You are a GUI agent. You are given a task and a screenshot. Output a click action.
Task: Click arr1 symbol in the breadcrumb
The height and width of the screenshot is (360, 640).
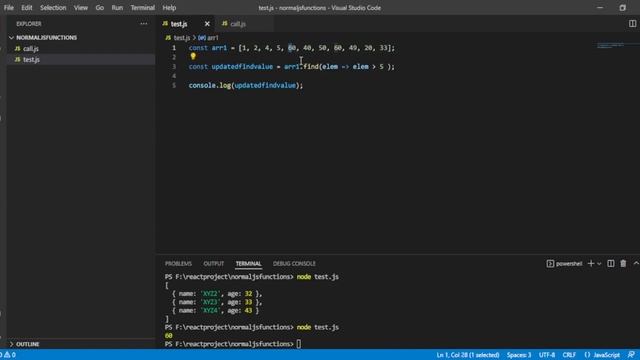(213, 38)
